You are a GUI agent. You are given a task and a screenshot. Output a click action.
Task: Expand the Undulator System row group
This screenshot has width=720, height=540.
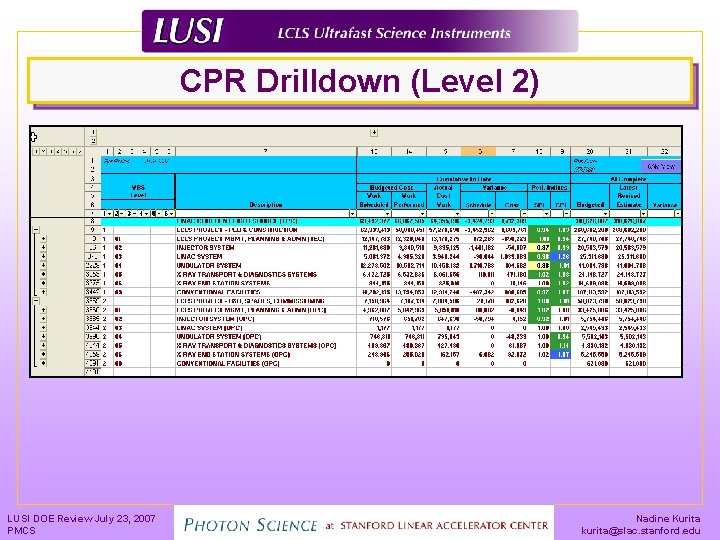tap(44, 265)
